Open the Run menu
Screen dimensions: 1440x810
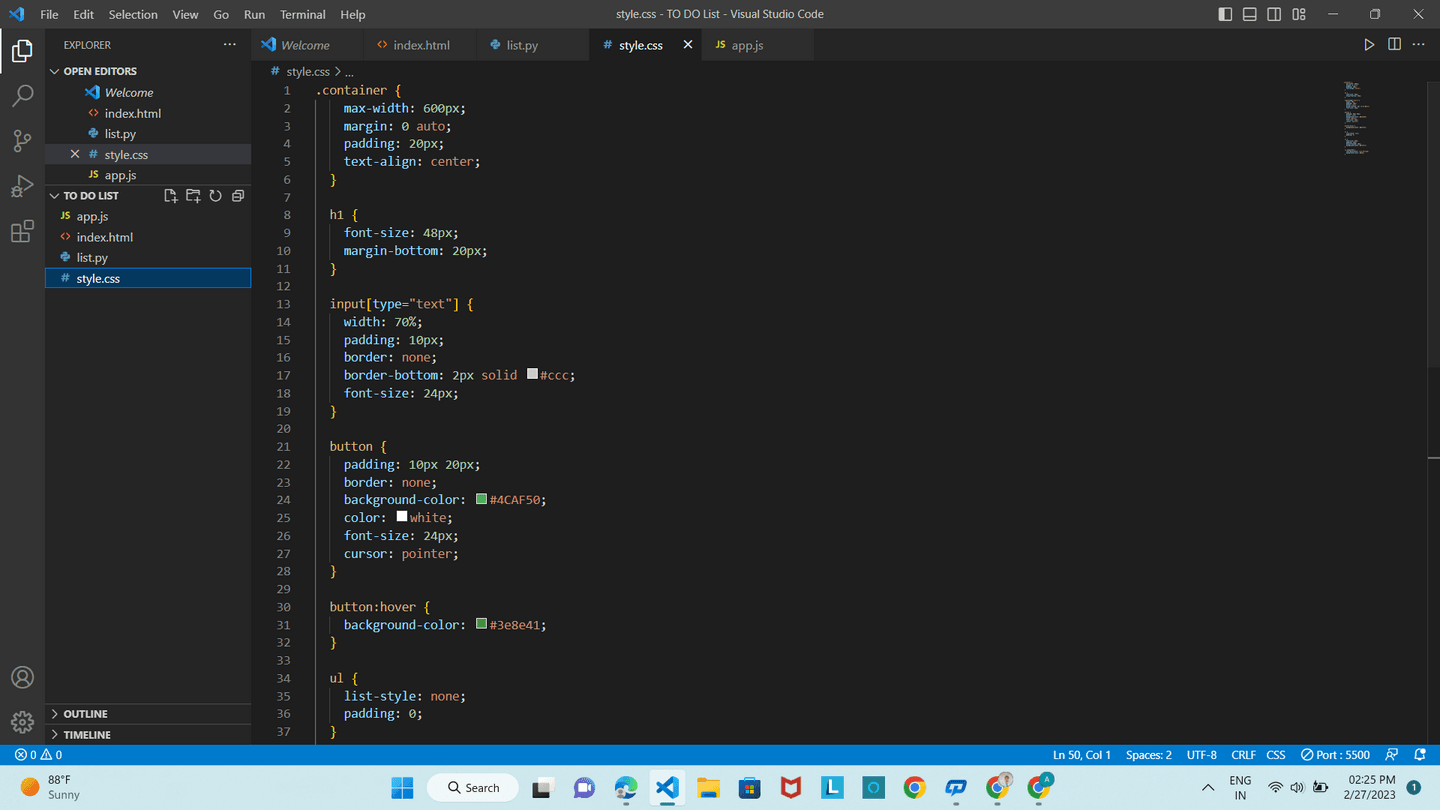[254, 14]
